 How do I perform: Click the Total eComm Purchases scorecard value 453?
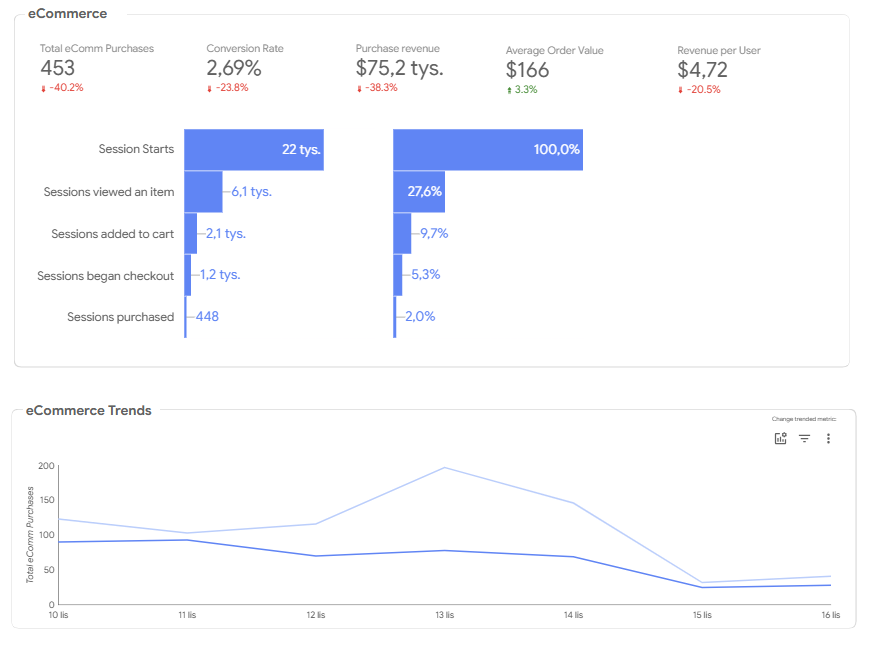(58, 68)
